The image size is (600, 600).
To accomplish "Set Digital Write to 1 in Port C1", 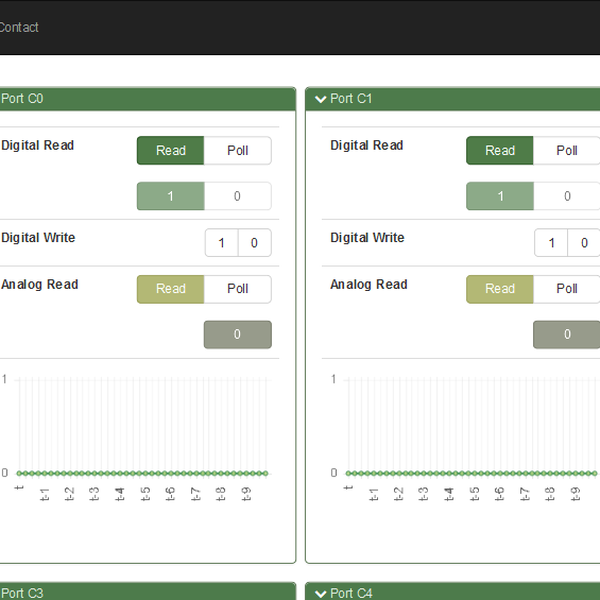I will [551, 243].
